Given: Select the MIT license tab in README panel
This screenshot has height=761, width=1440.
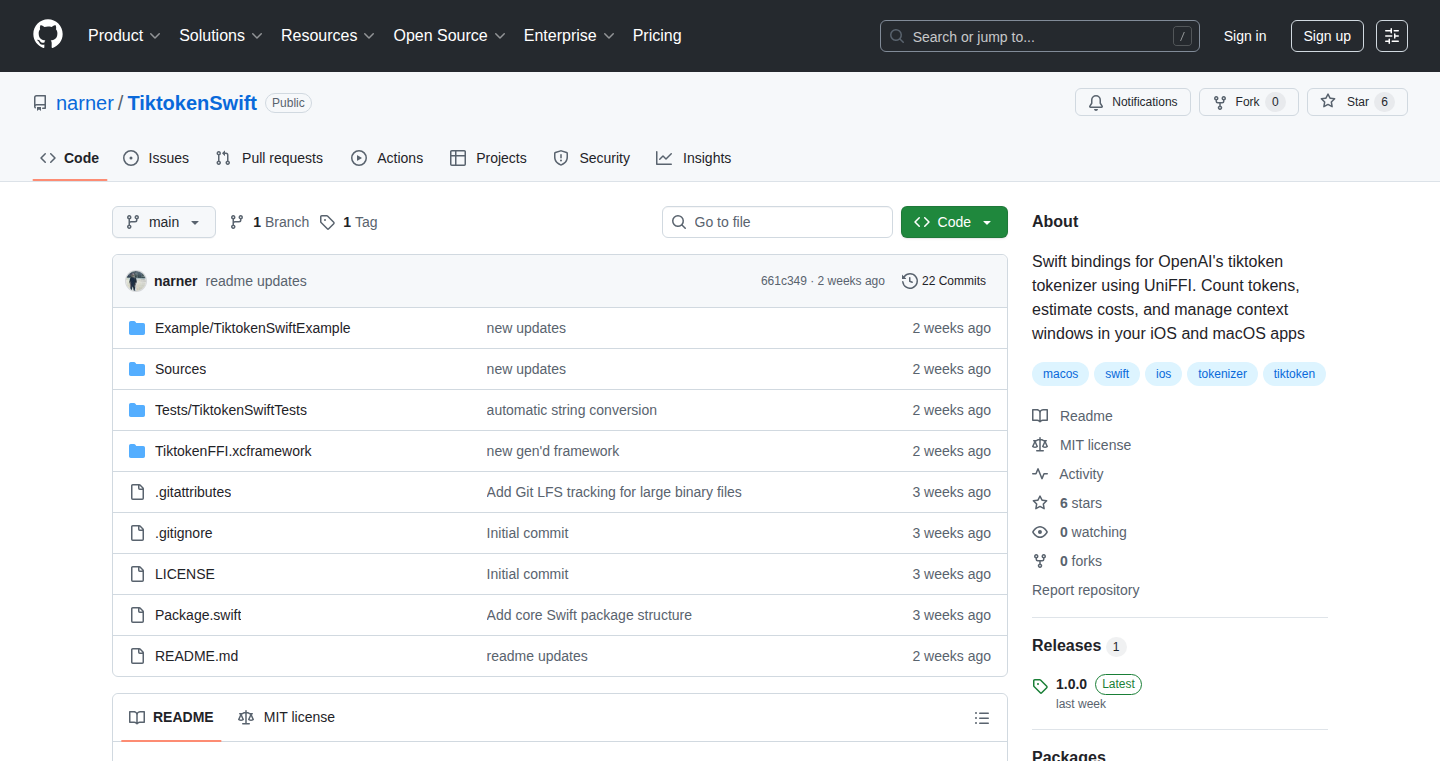Looking at the screenshot, I should [287, 717].
